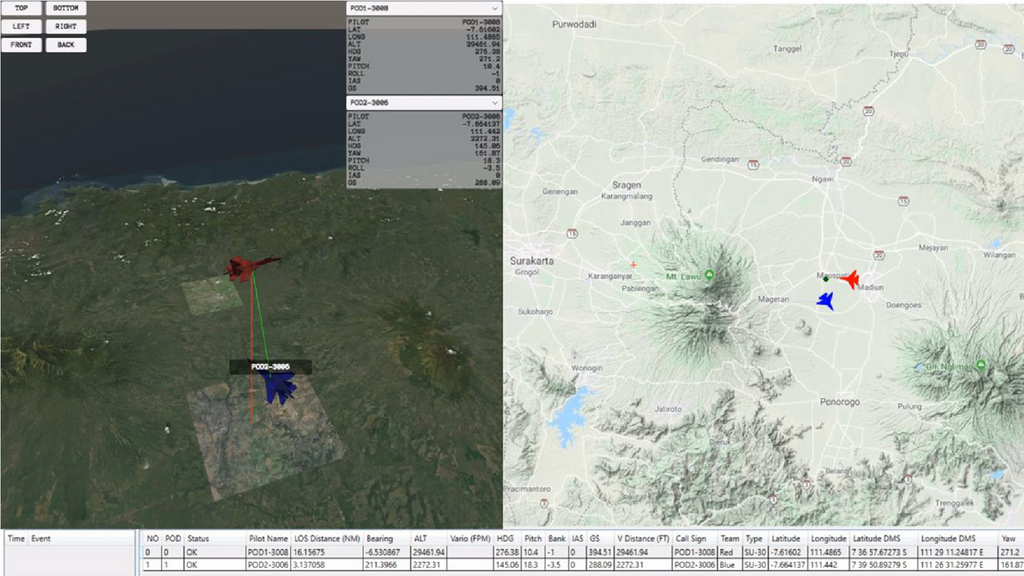Click the red aircraft icon on the map
The width and height of the screenshot is (1024, 576).
[849, 279]
